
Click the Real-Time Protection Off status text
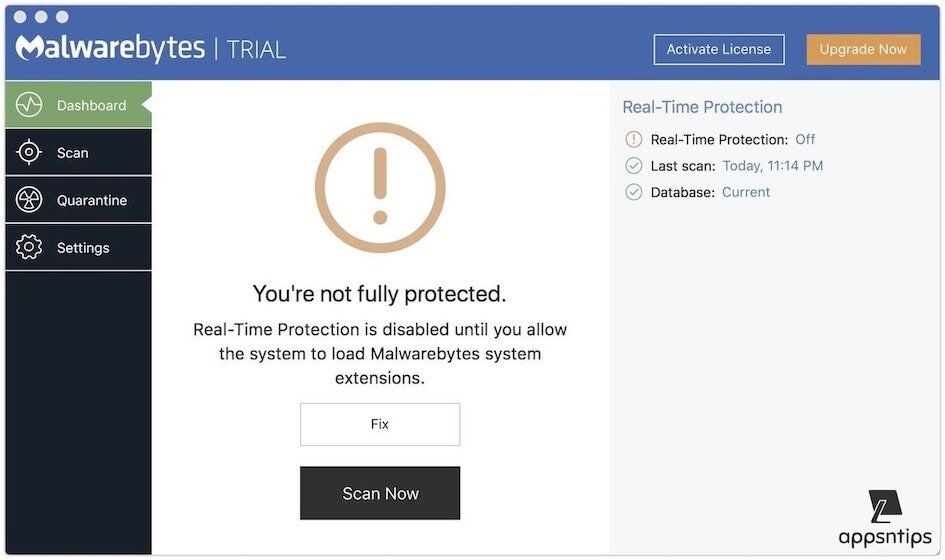805,140
